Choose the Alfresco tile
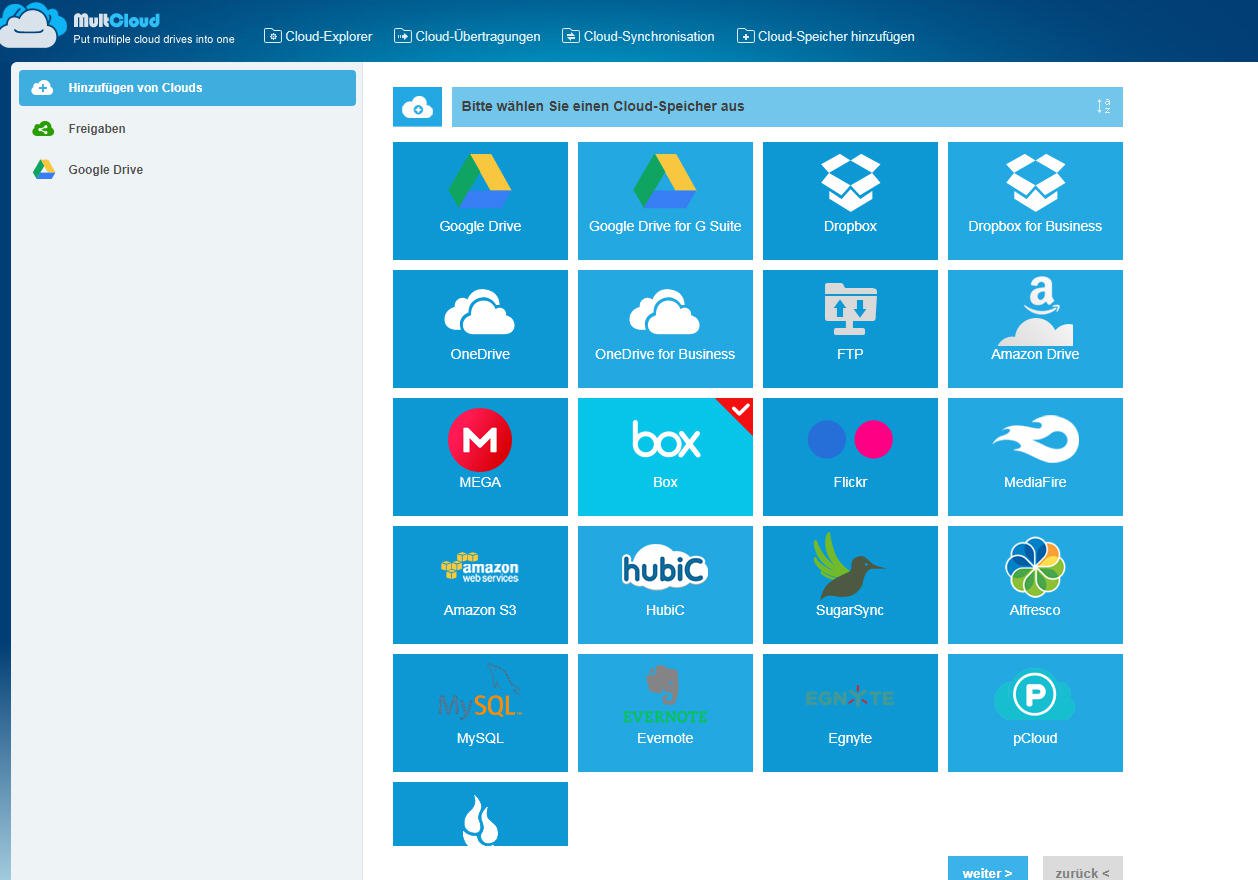The image size is (1258, 880). [x=1035, y=584]
